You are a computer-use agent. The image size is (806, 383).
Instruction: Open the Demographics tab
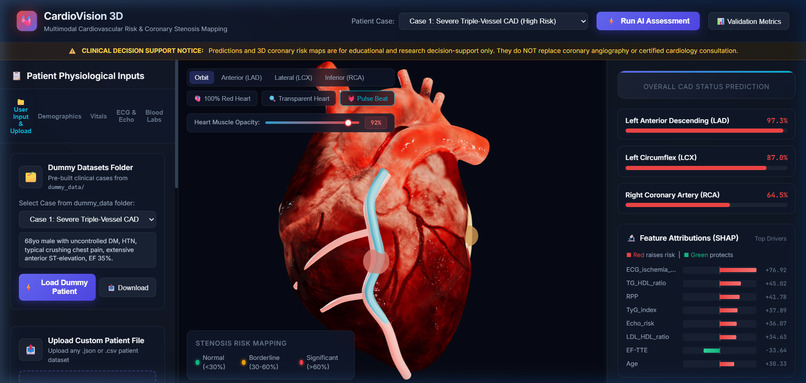tap(60, 116)
